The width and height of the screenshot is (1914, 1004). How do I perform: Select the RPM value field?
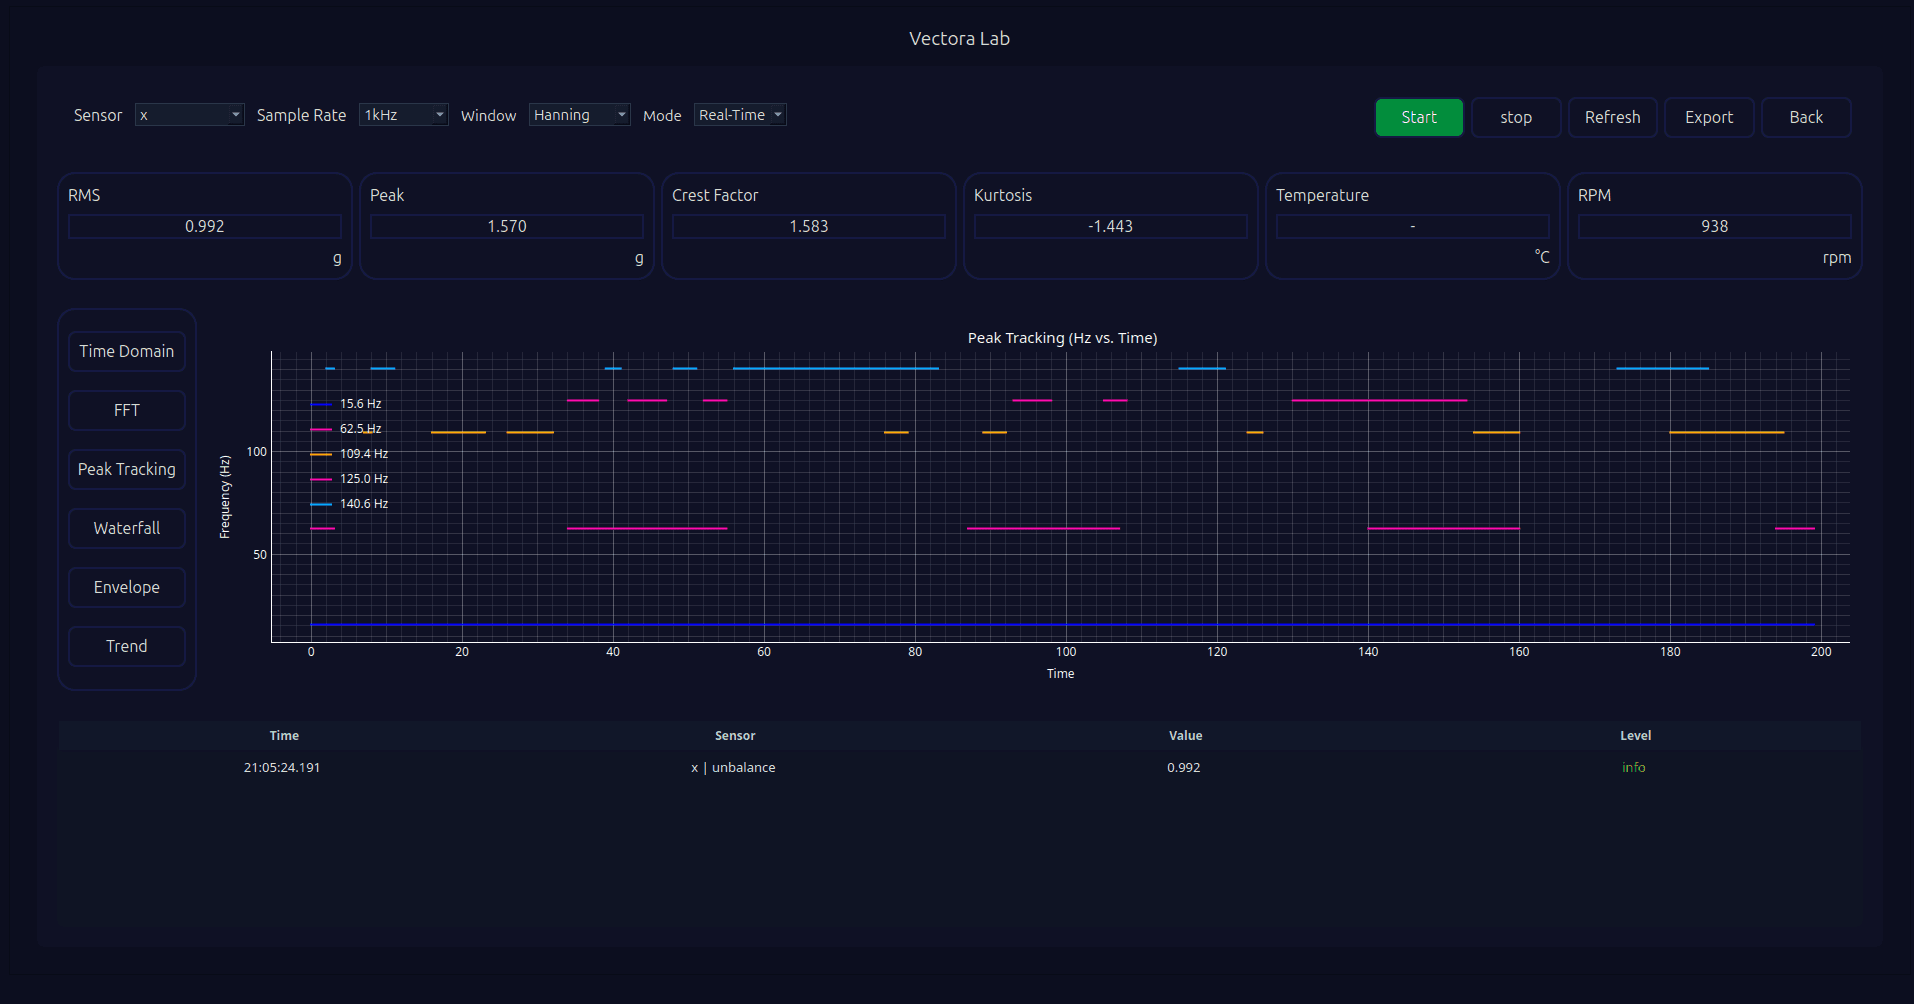click(x=1715, y=226)
